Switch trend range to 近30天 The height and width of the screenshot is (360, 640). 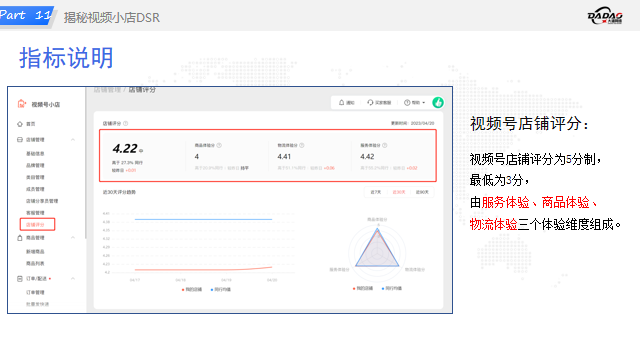(x=399, y=192)
